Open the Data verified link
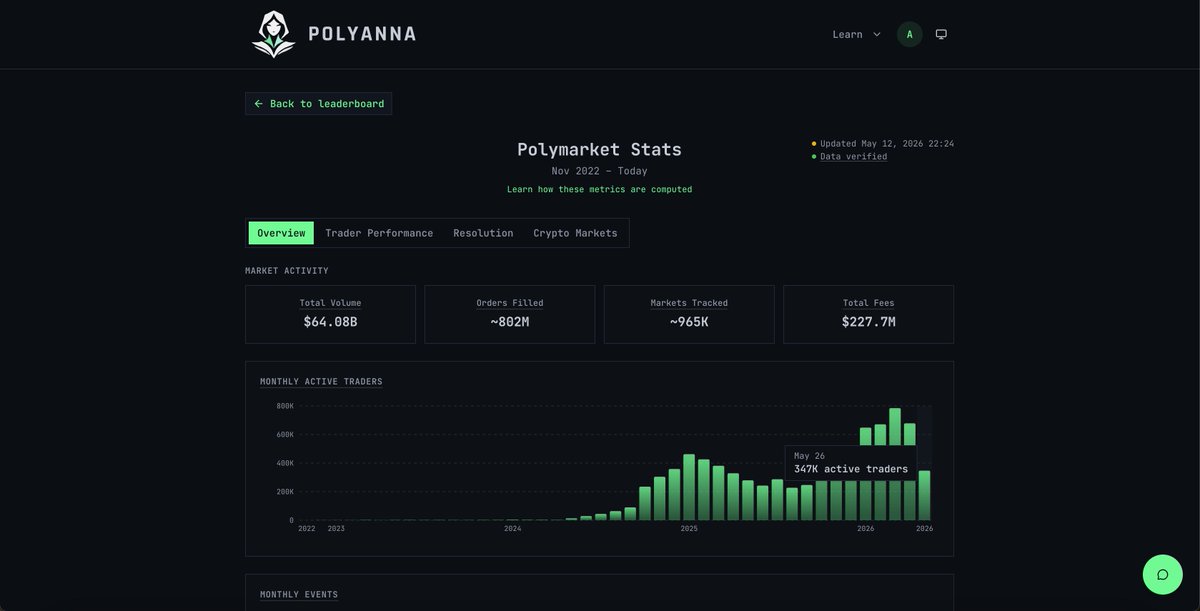The width and height of the screenshot is (1200, 611). click(x=853, y=157)
